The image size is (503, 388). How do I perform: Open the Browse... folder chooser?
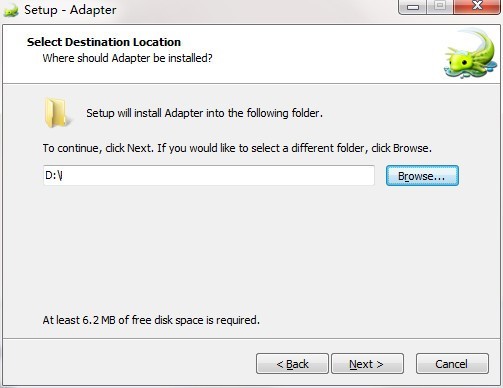click(x=422, y=176)
